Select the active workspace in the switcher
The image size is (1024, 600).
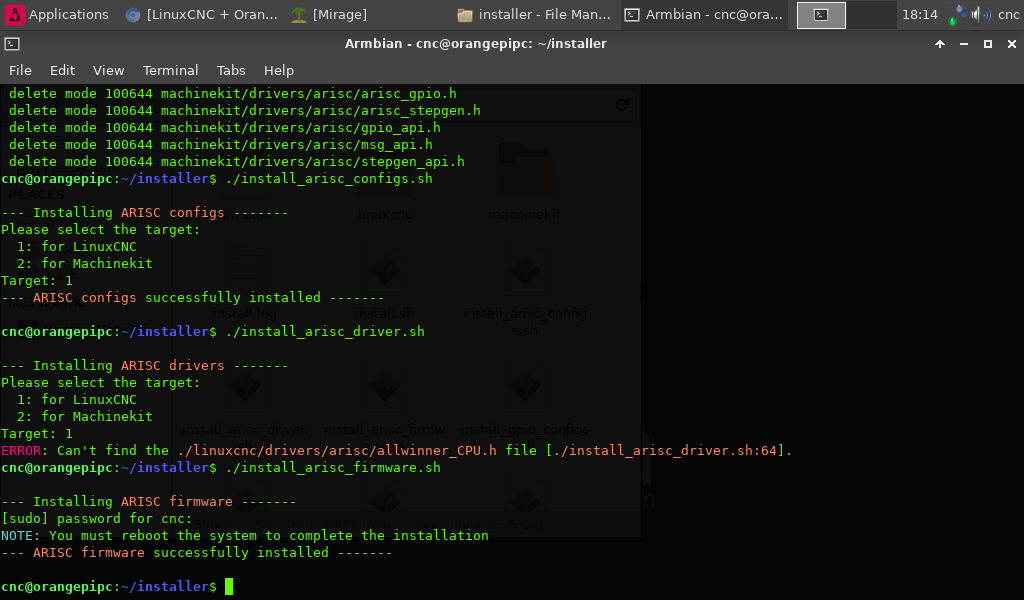coord(821,15)
